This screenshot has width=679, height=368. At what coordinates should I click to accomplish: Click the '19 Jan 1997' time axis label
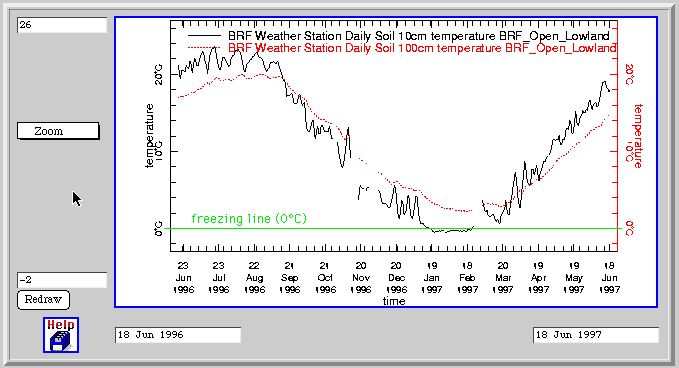point(432,278)
